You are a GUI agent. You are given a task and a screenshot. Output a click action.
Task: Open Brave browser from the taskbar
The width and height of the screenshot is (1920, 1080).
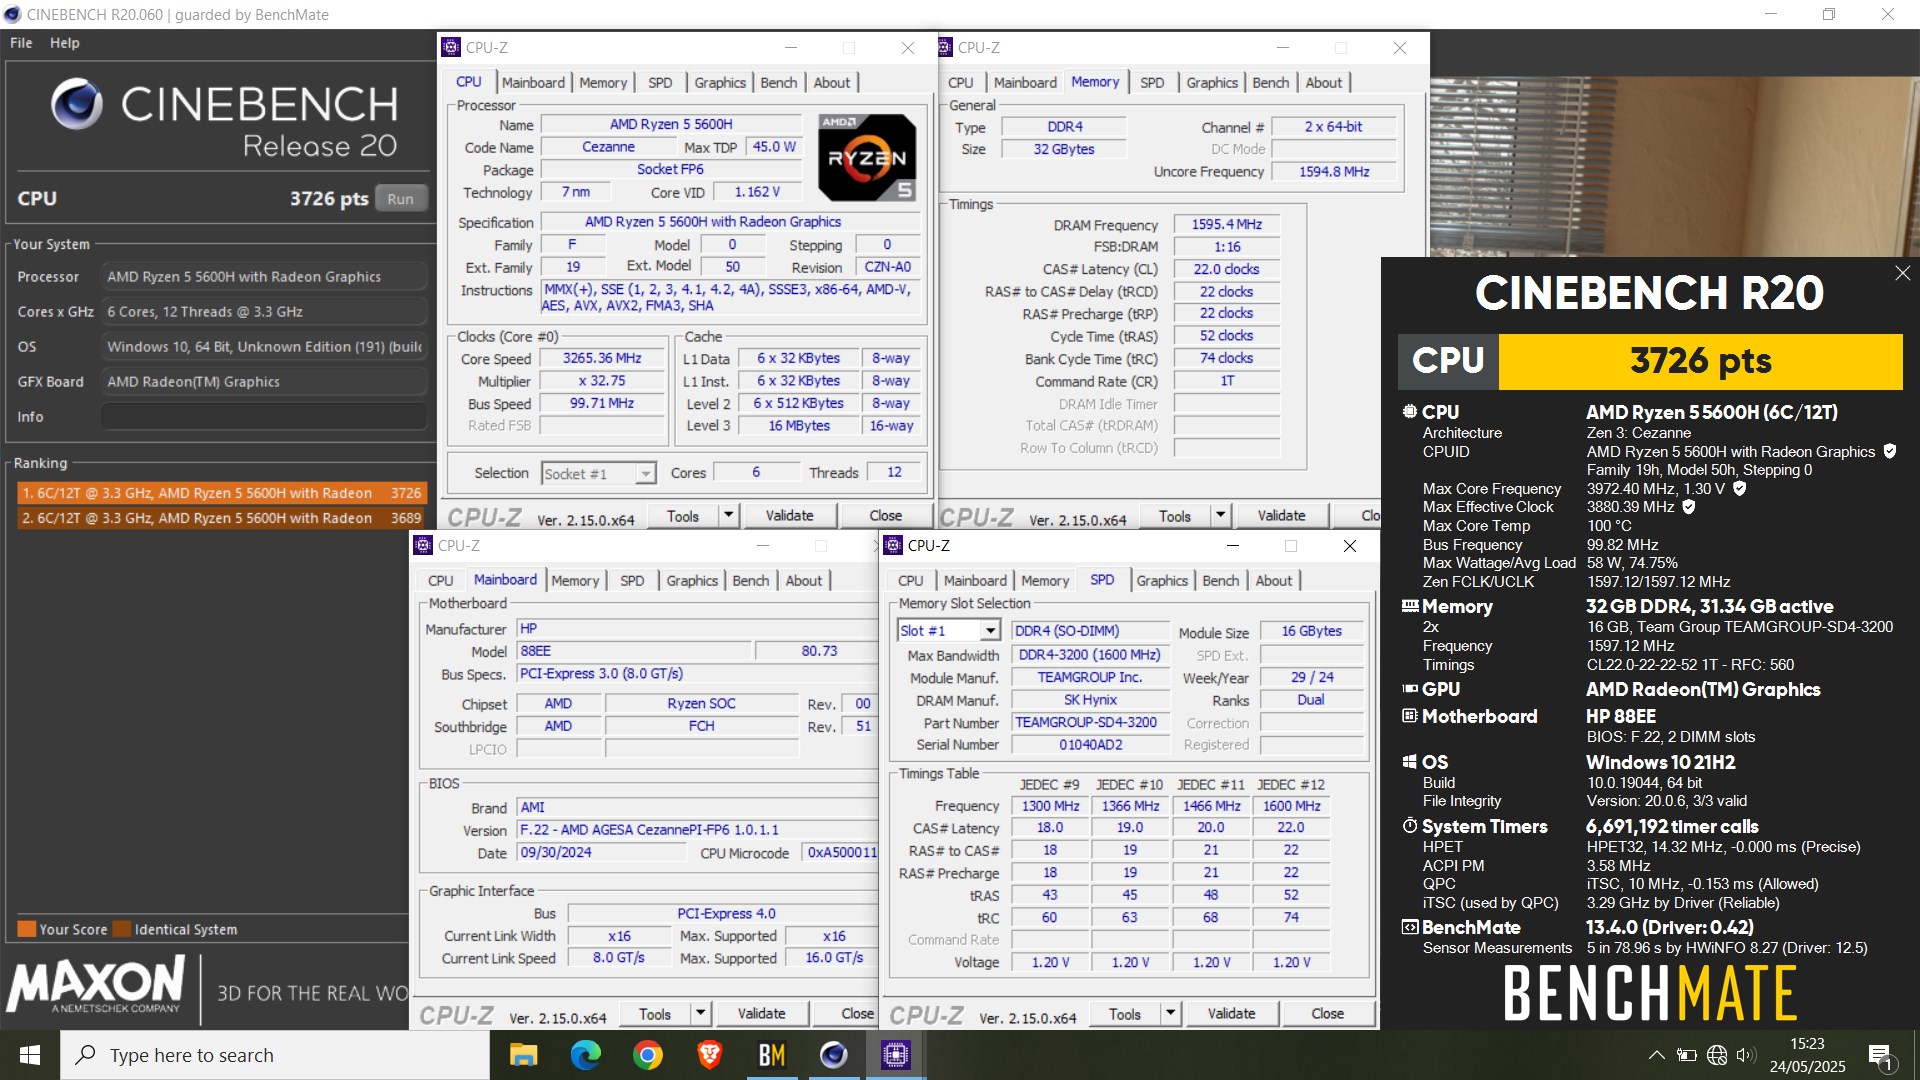pos(710,1055)
